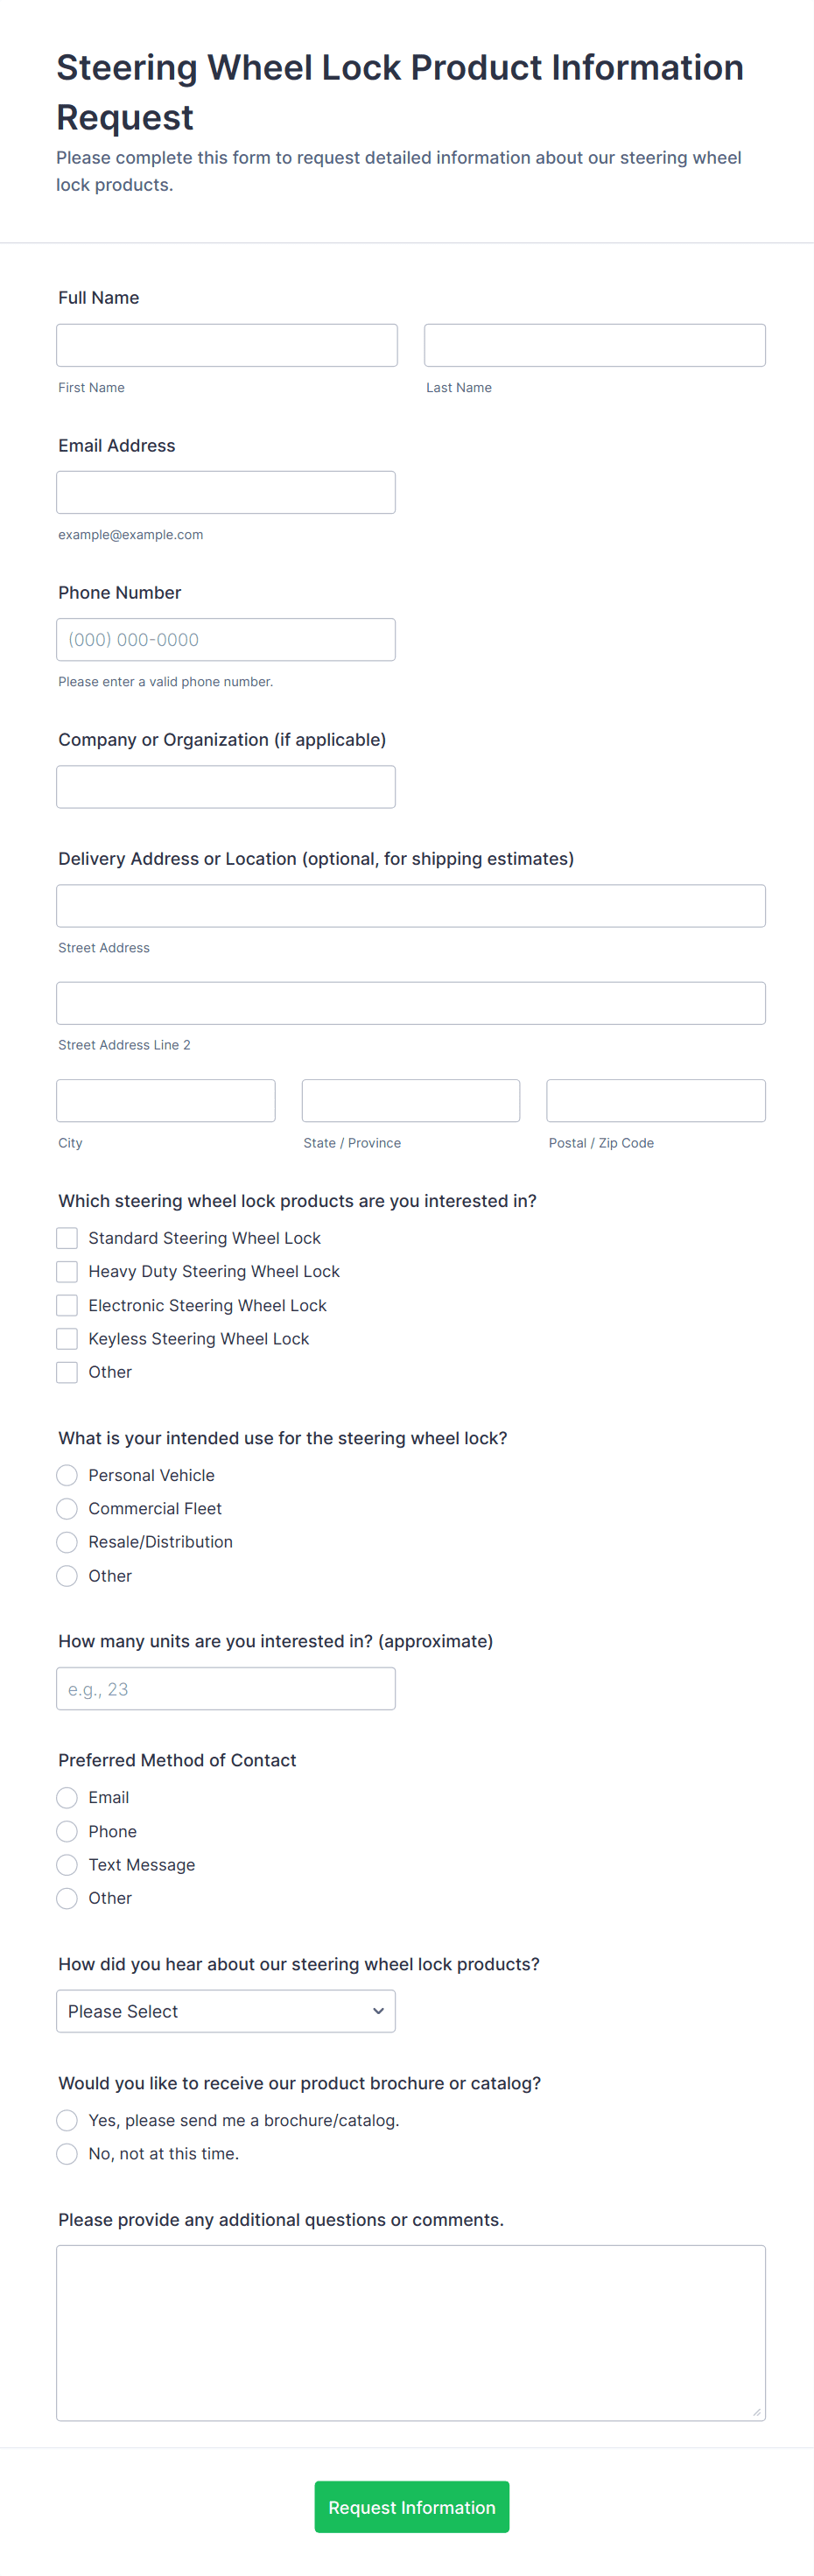
Task: Choose Commercial Fleet as intended use
Action: 67,1508
